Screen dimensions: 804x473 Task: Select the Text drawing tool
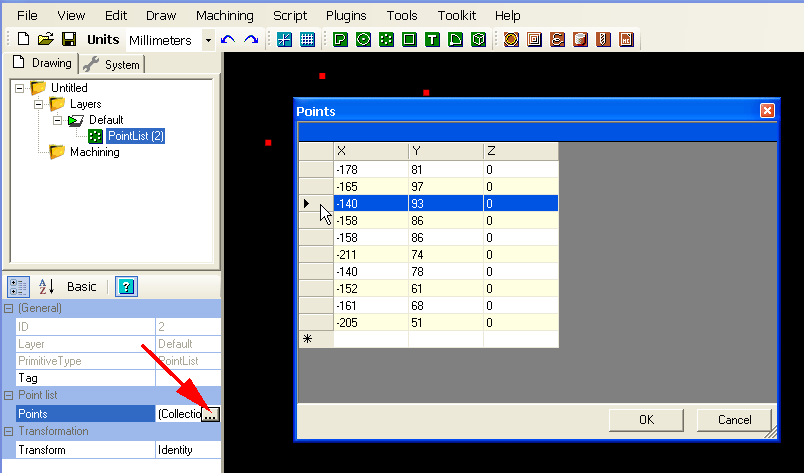tap(432, 40)
